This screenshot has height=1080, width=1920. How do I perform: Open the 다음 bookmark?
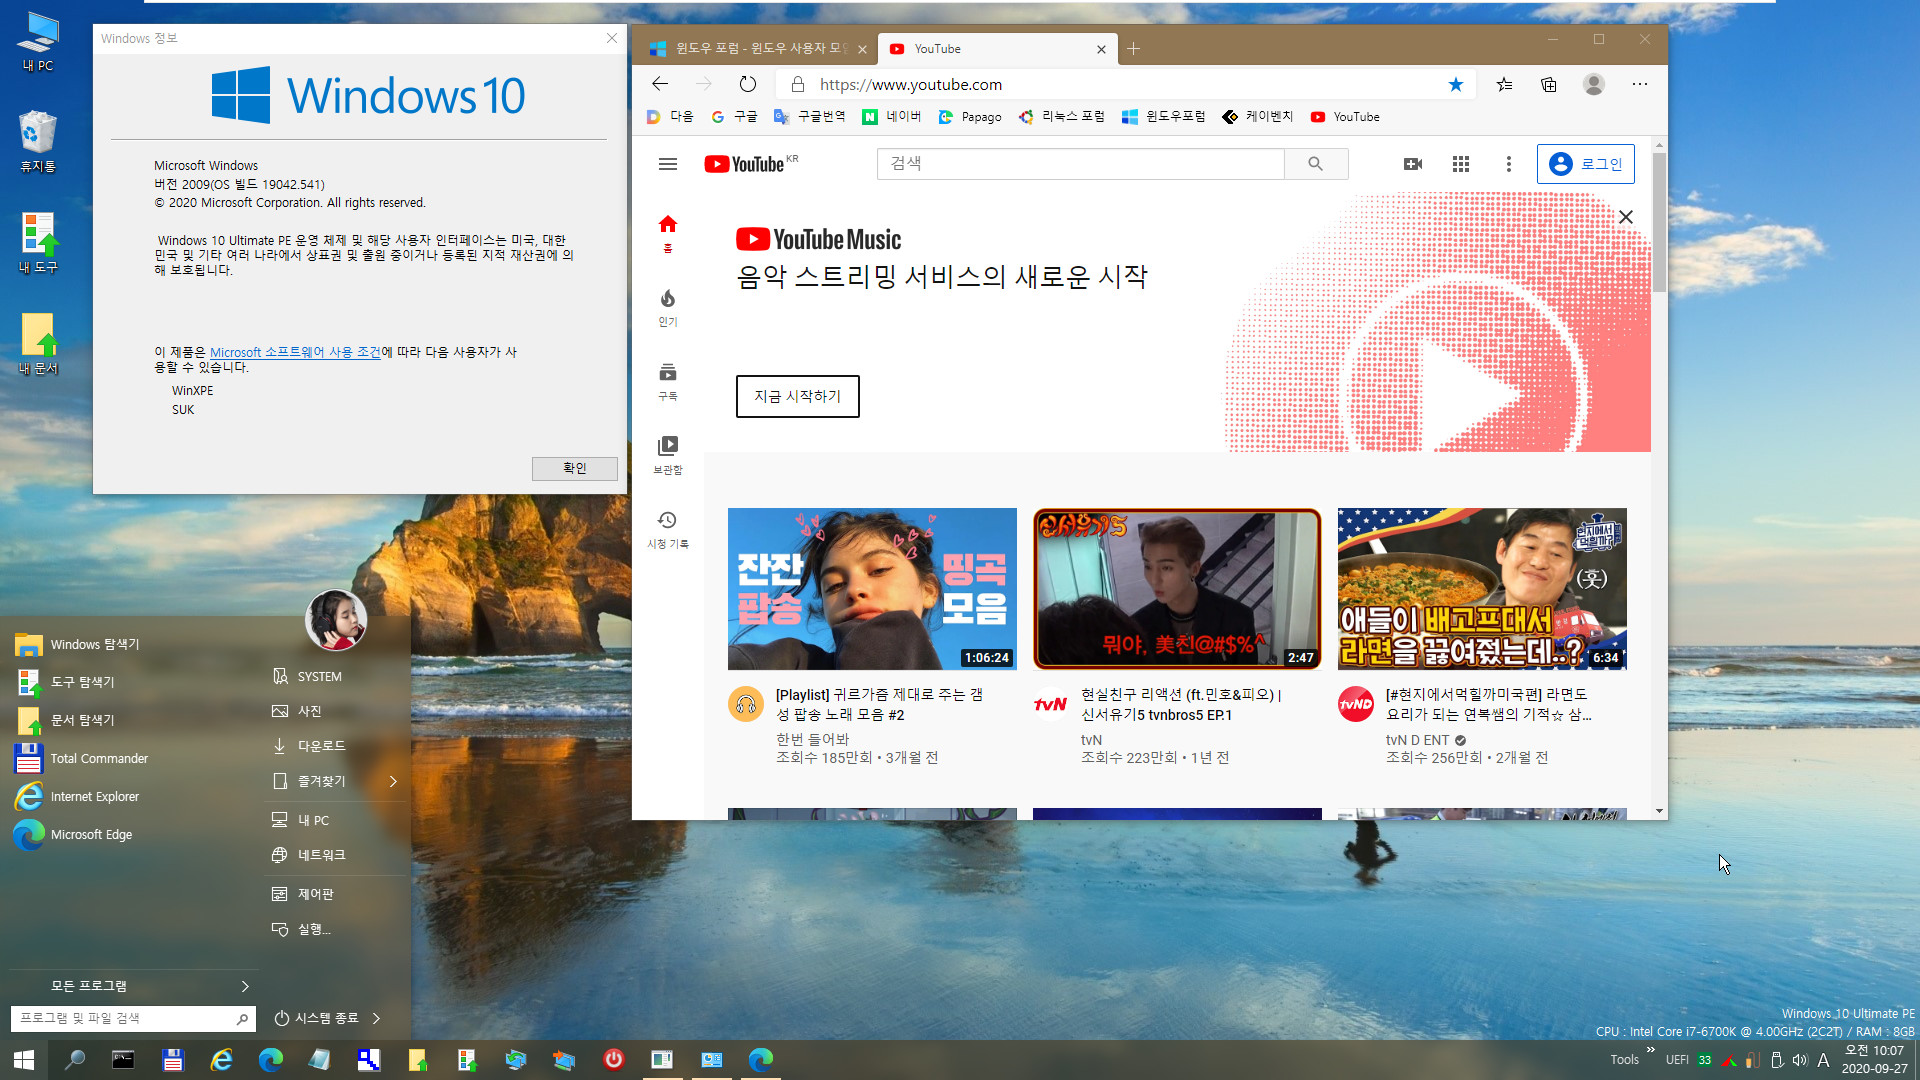click(x=670, y=117)
